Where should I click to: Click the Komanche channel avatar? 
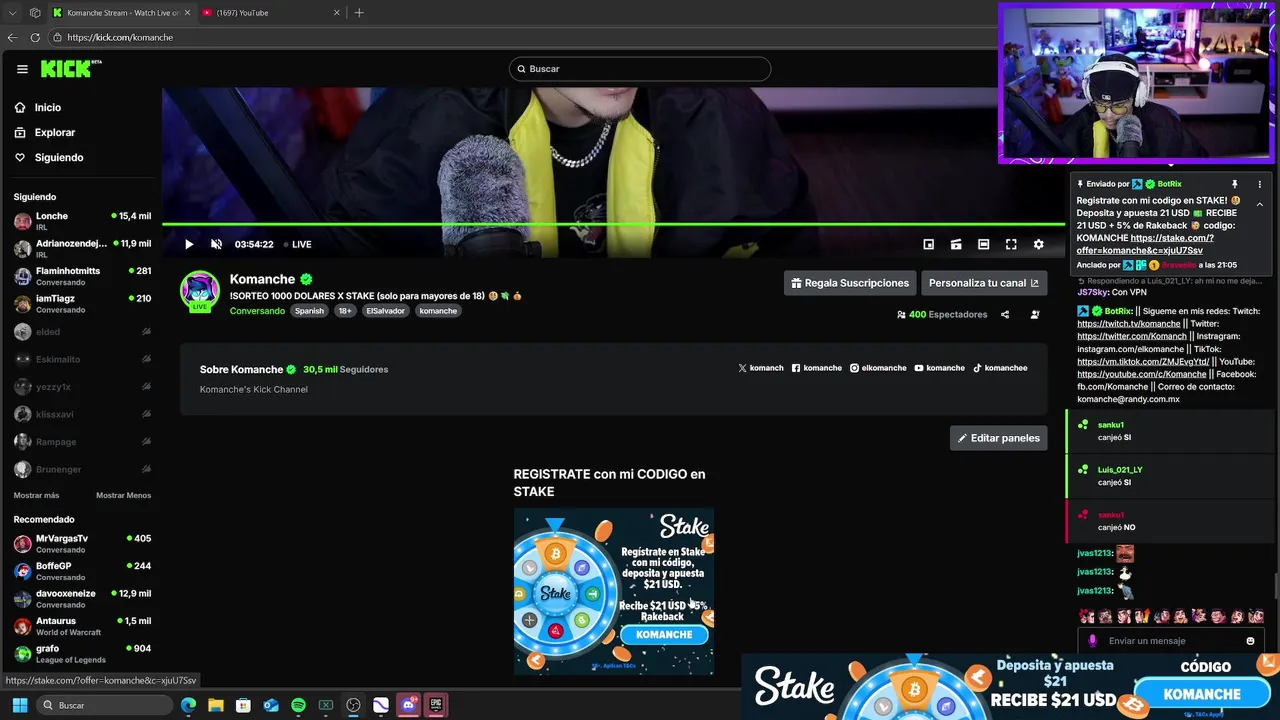click(200, 291)
